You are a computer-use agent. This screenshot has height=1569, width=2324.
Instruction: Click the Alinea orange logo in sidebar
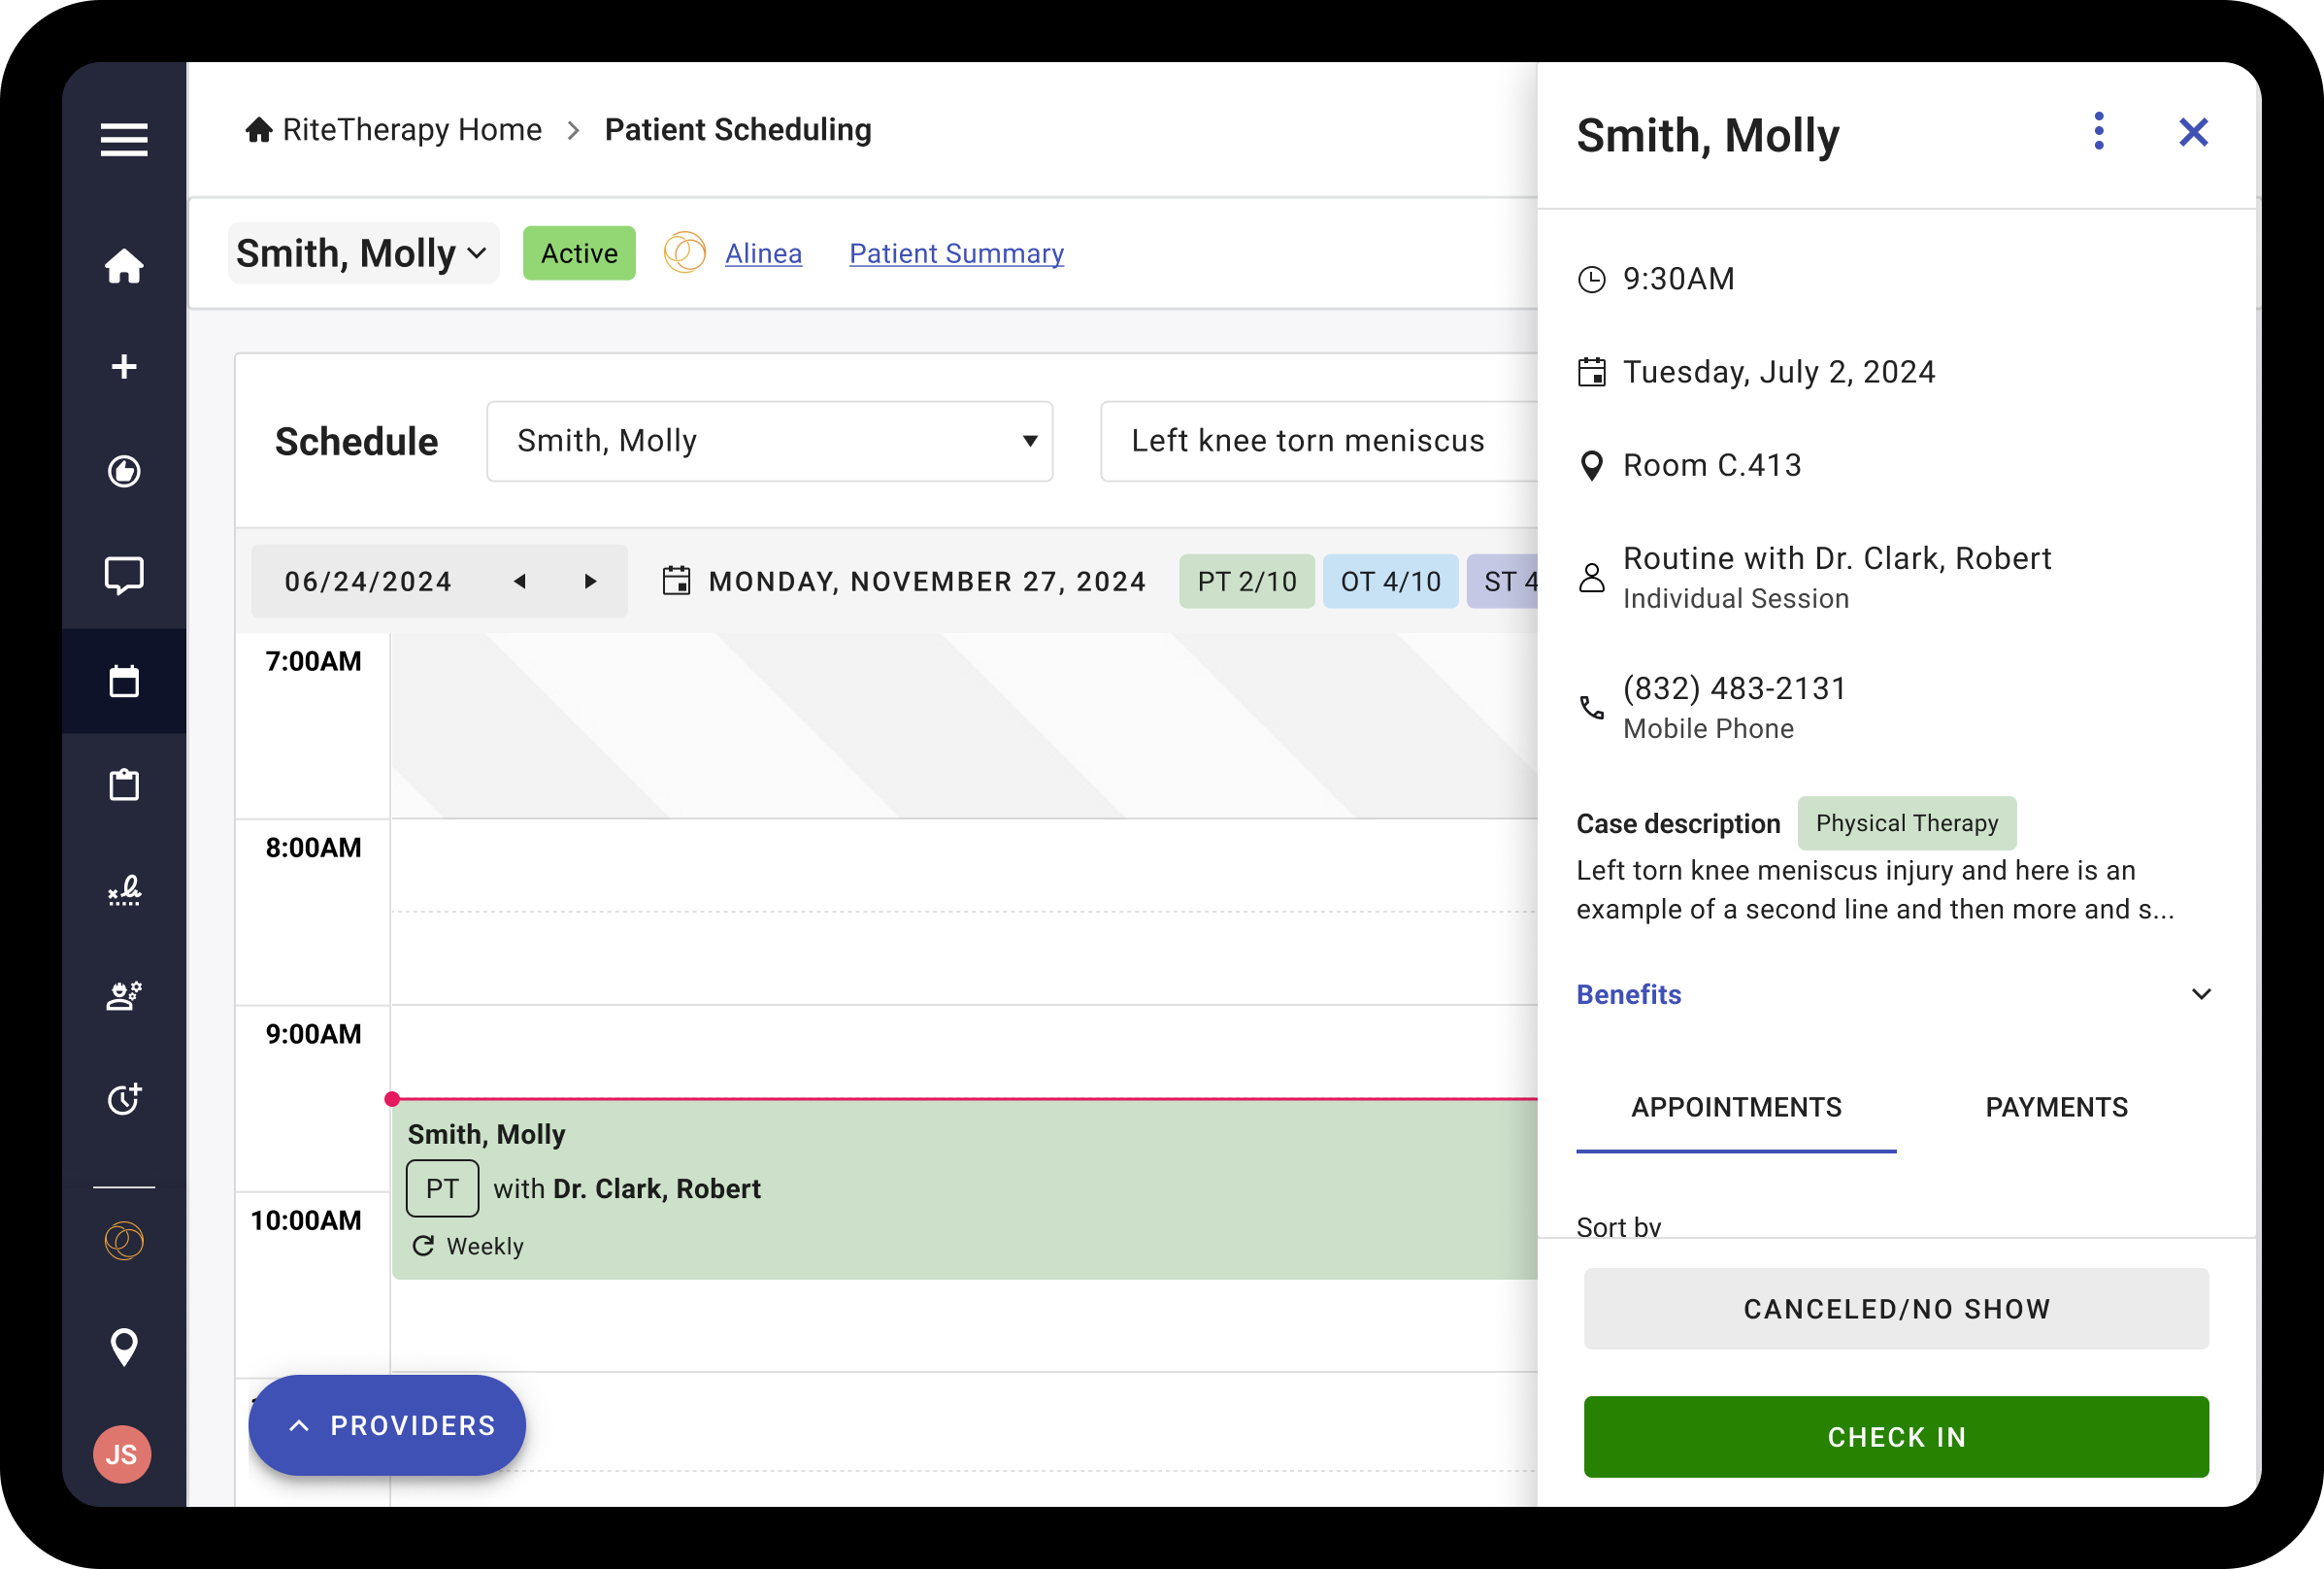point(124,1241)
